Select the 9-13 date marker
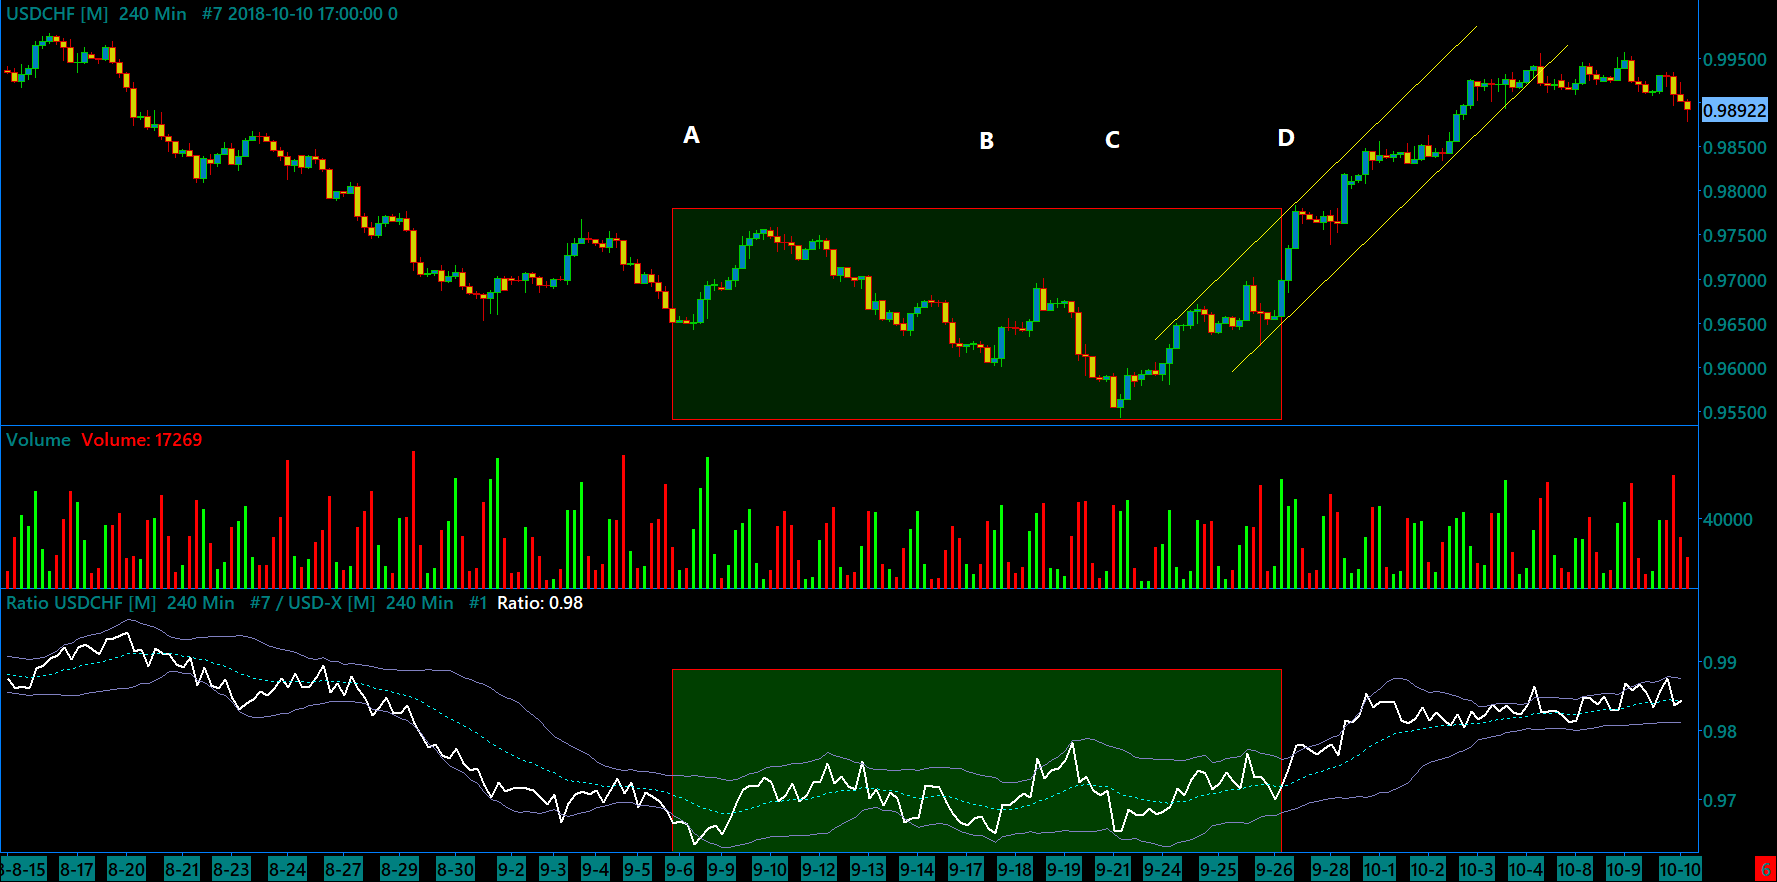Viewport: 1777px width, 882px height. tap(868, 869)
